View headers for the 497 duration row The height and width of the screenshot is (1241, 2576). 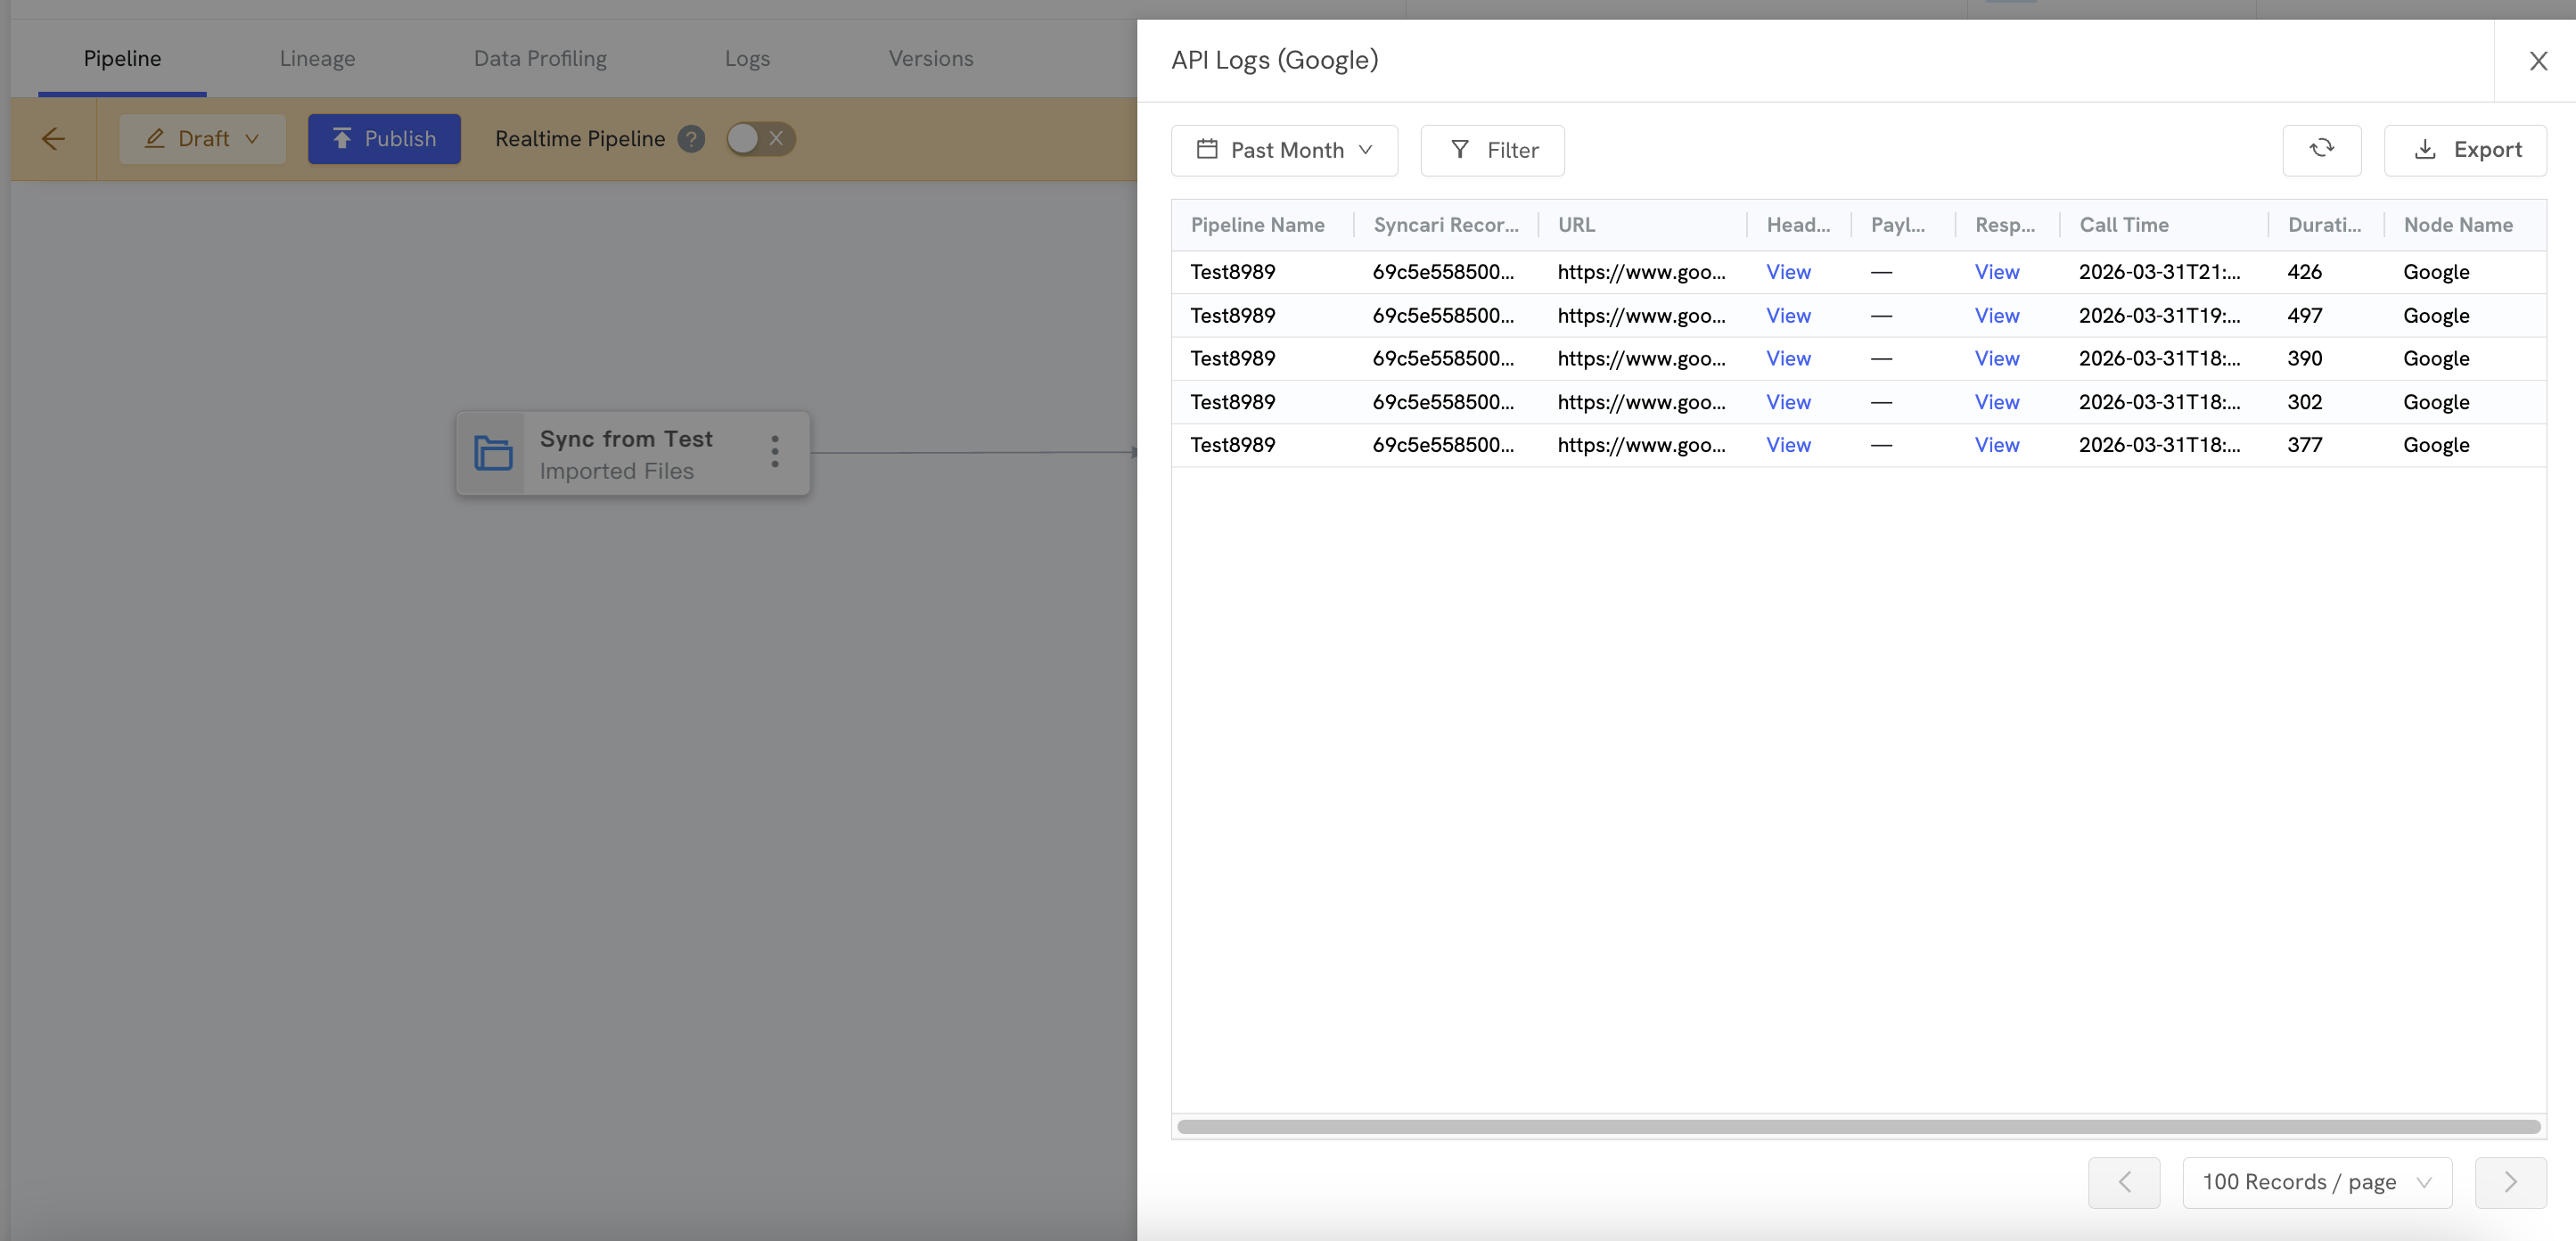coord(1788,316)
